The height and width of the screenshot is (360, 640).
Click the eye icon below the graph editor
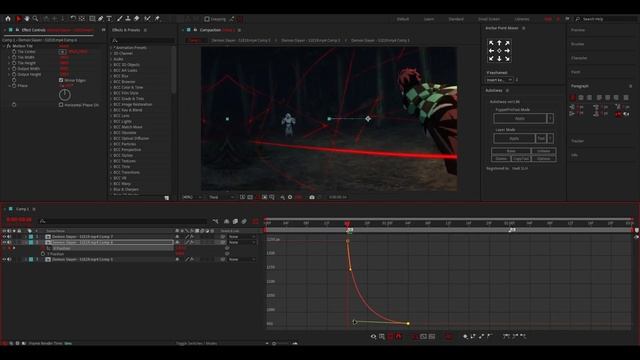click(x=373, y=336)
